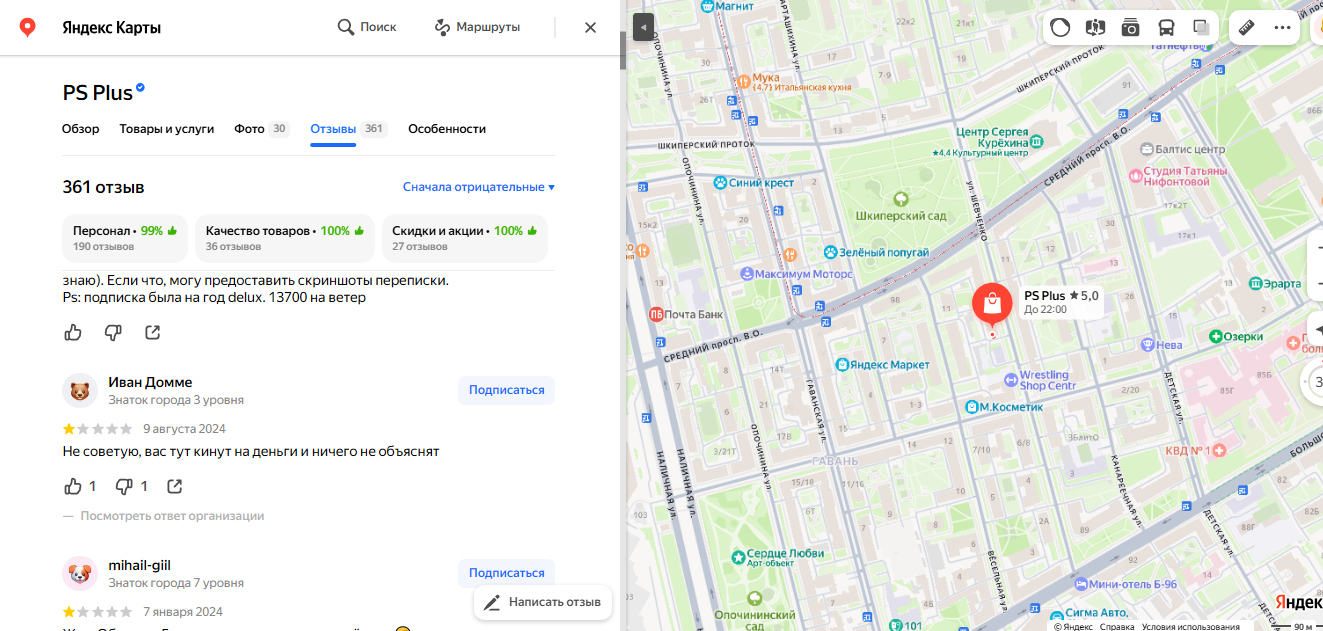
Task: Select Синий крест paw marker
Action: pyautogui.click(x=719, y=183)
